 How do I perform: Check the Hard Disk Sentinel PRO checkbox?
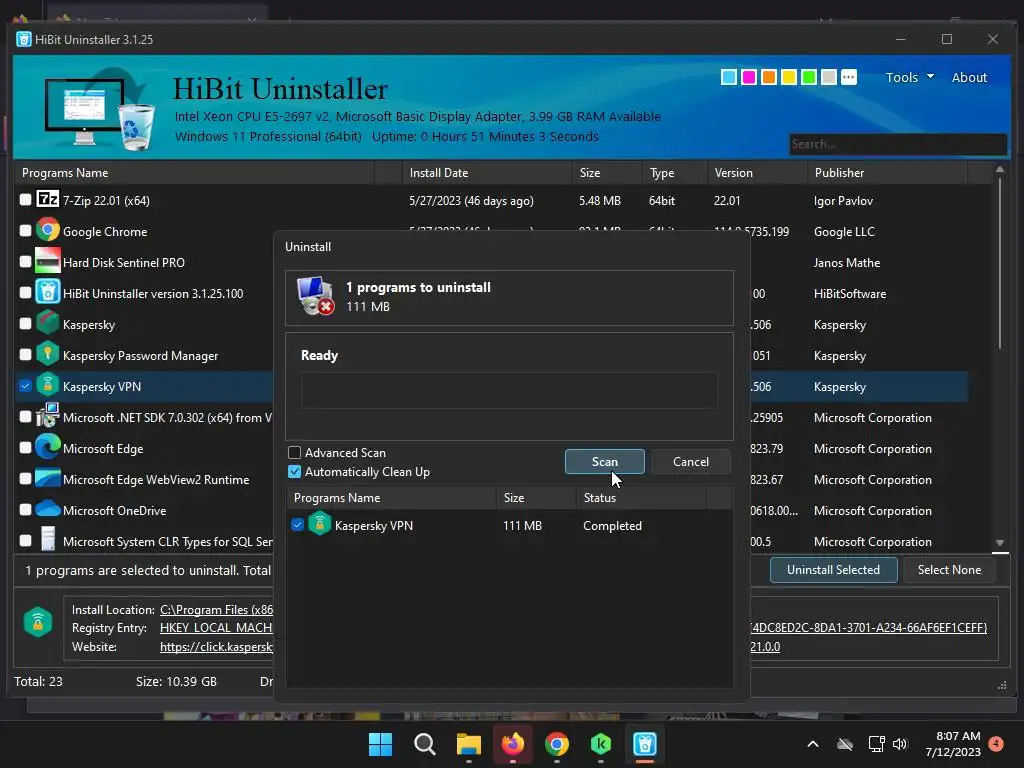[x=25, y=261]
